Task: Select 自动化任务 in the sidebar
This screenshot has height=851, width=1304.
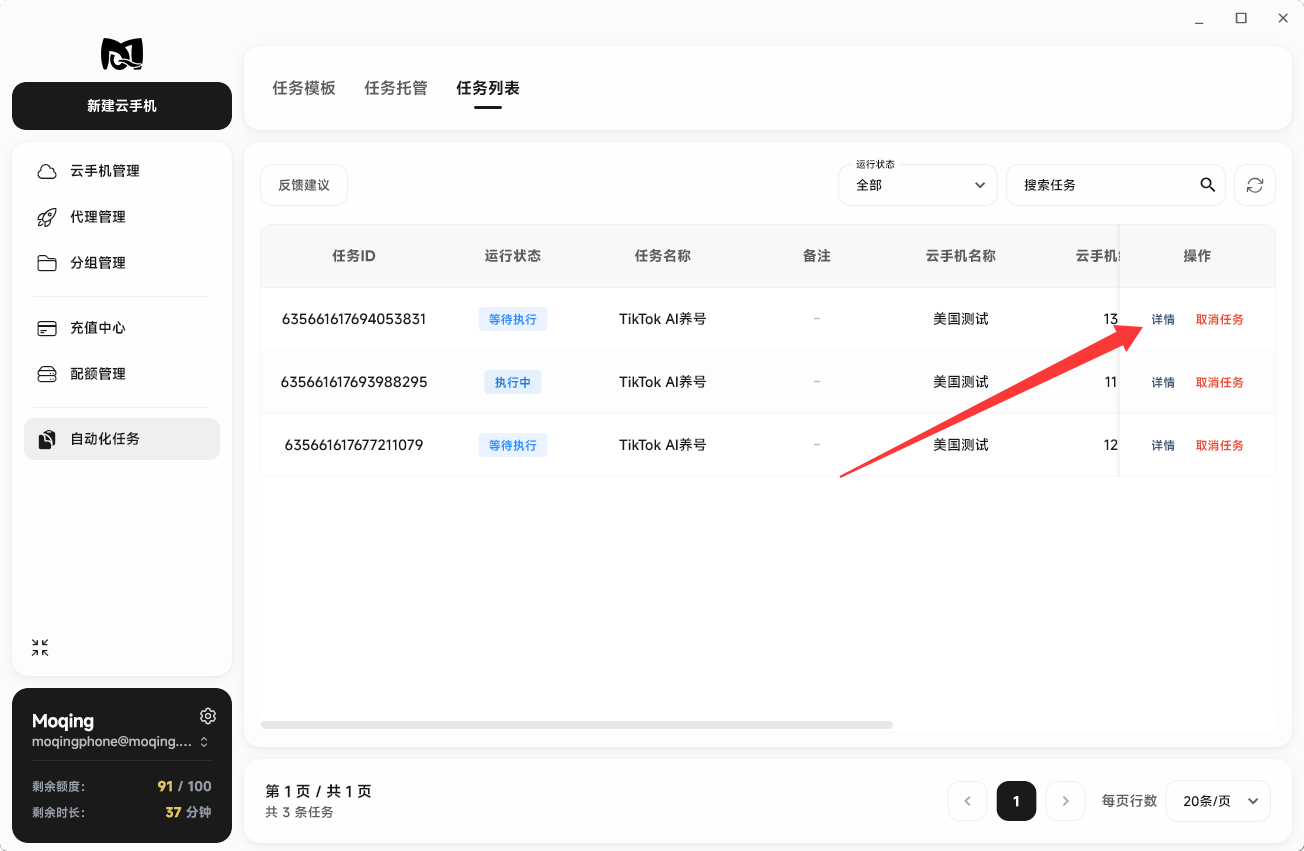Action: click(x=122, y=439)
